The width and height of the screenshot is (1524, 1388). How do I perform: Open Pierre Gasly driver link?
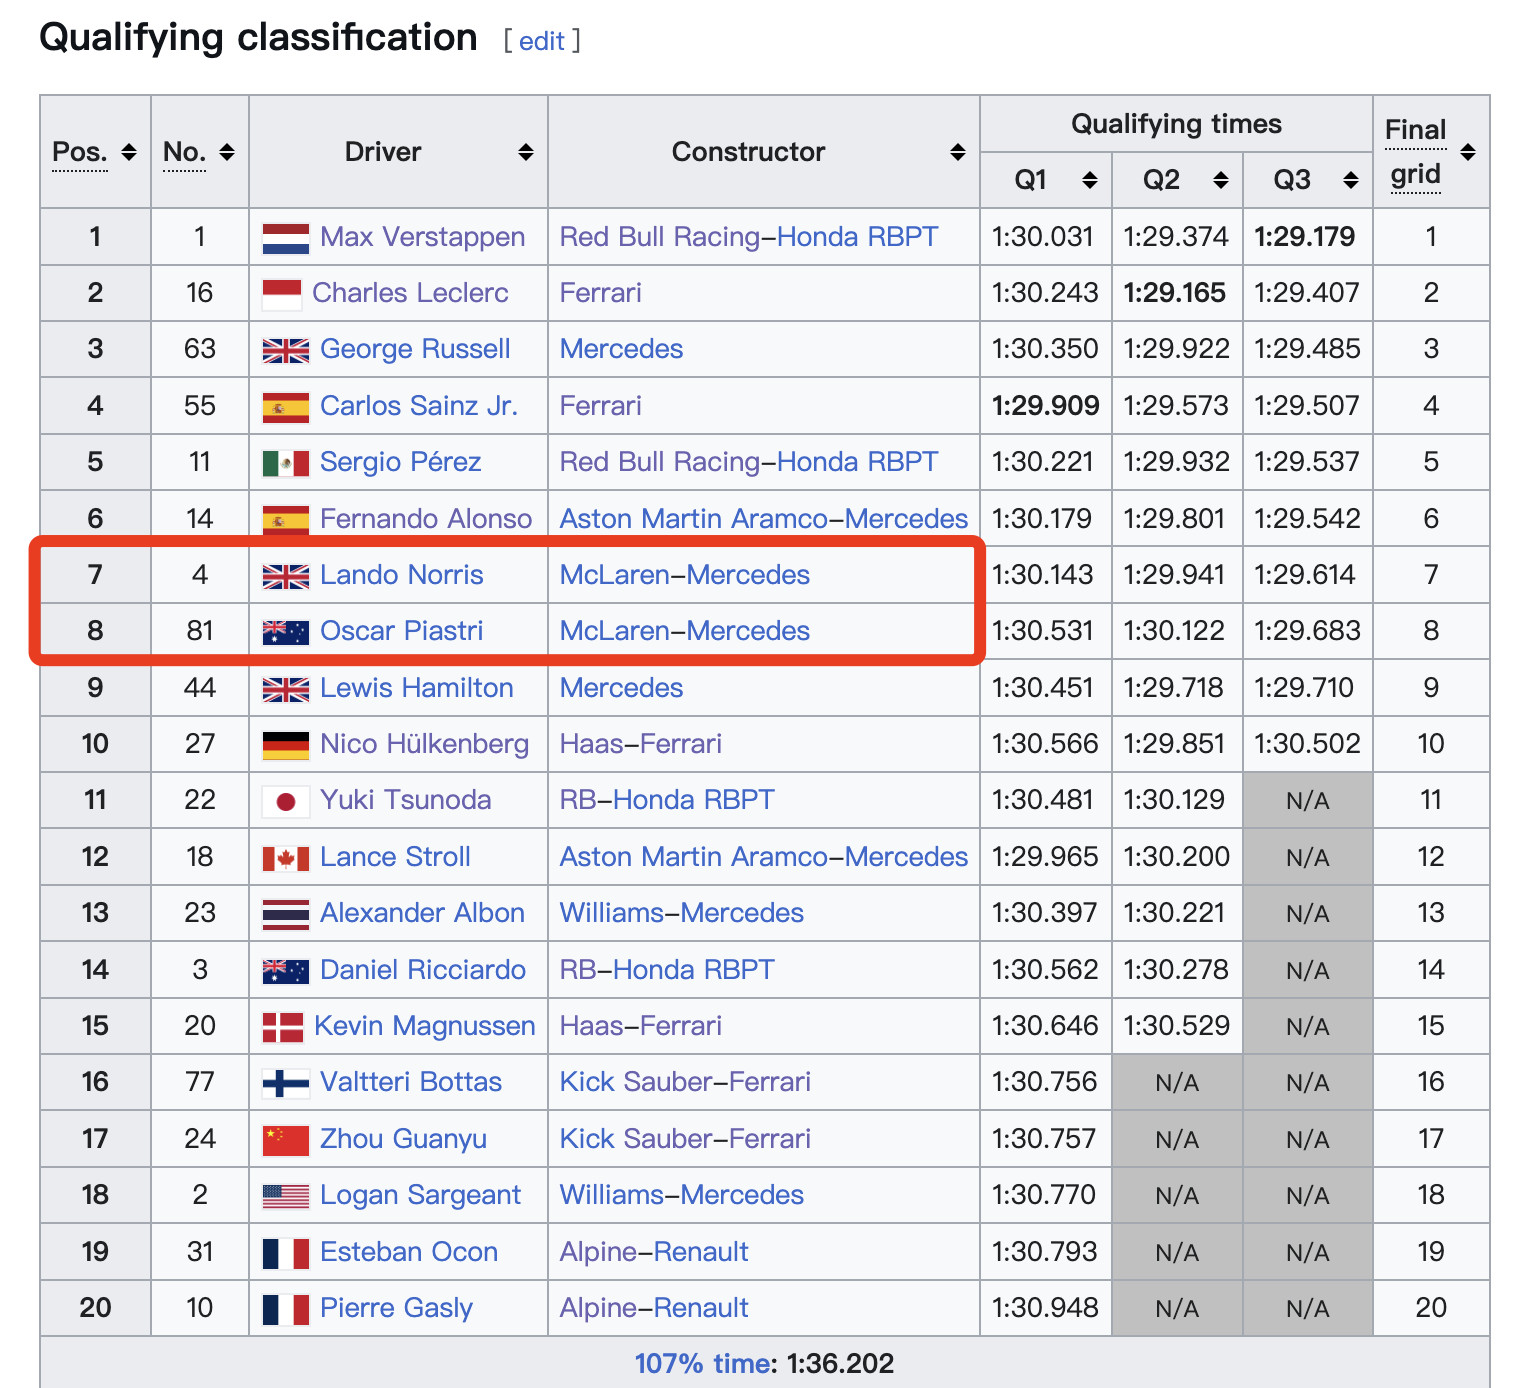(396, 1308)
